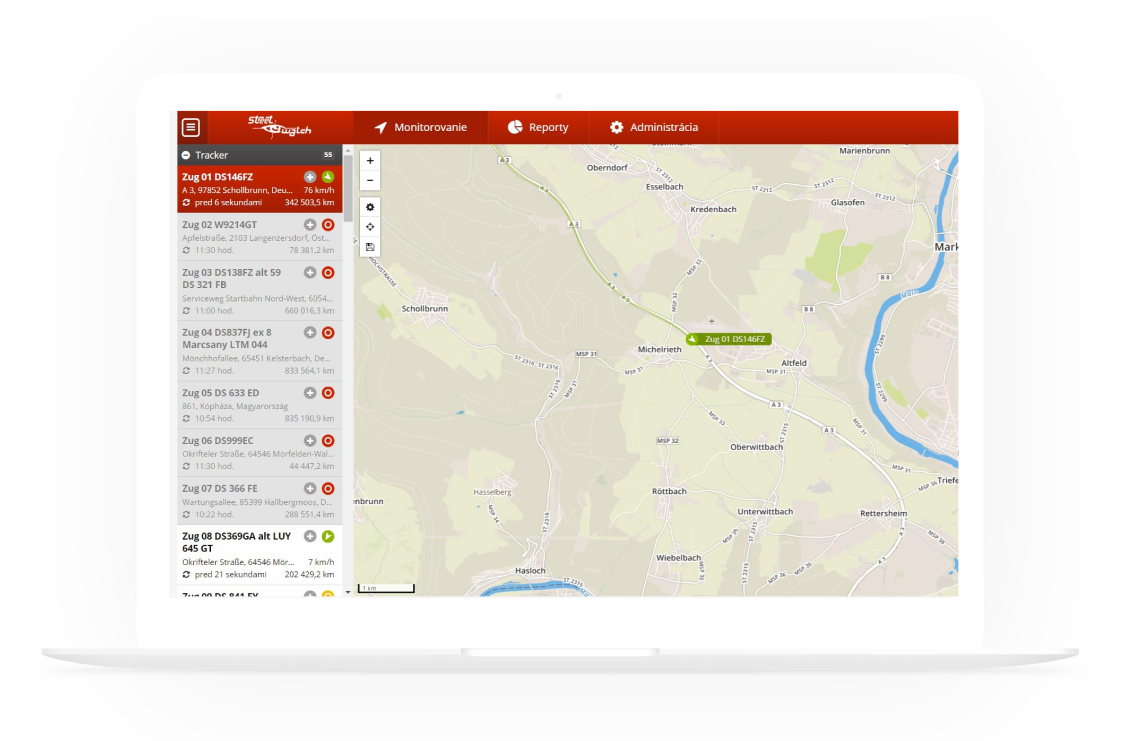Click red stop icon for Zug 04 DS837FJ
This screenshot has width=1130, height=741.
[328, 332]
